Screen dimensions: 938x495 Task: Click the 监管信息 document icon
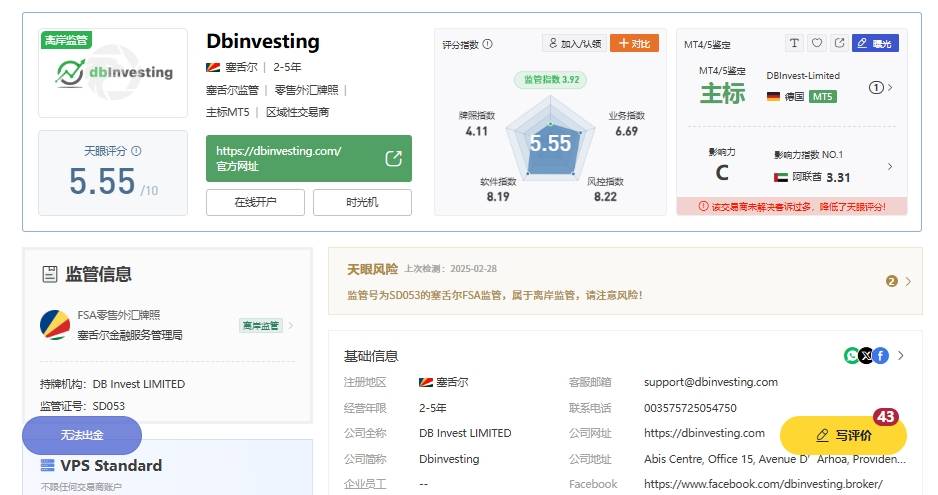click(50, 274)
